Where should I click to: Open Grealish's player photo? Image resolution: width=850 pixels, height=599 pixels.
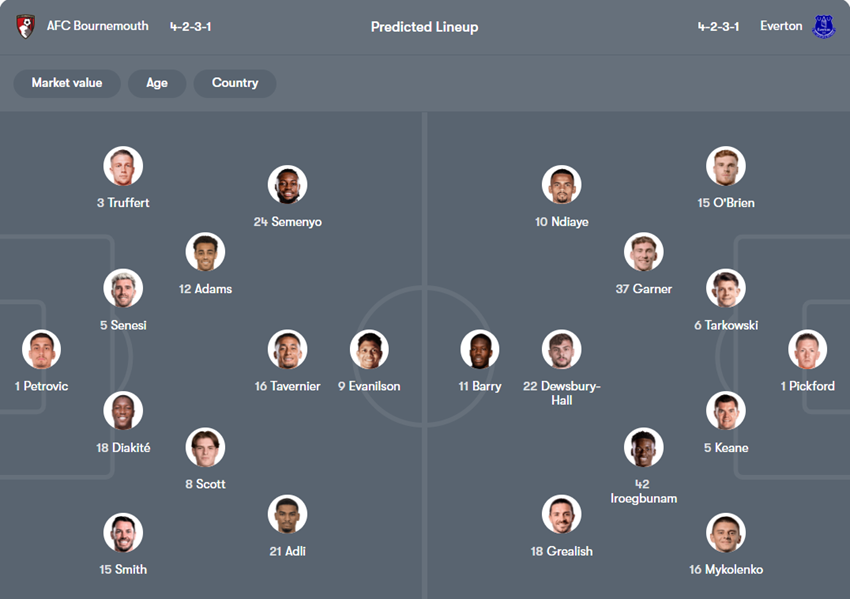(x=562, y=515)
